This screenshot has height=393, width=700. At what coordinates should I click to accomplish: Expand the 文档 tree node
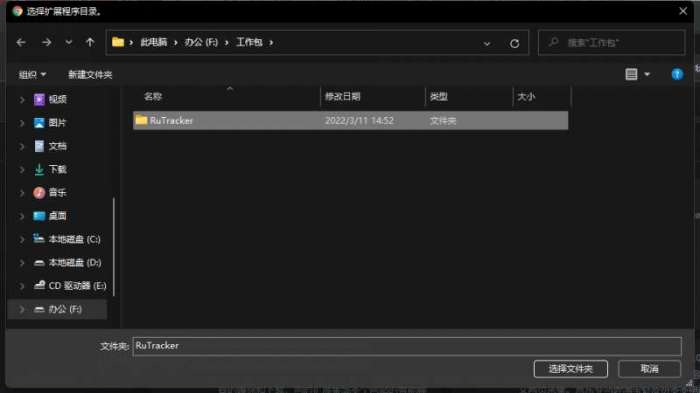(21, 146)
